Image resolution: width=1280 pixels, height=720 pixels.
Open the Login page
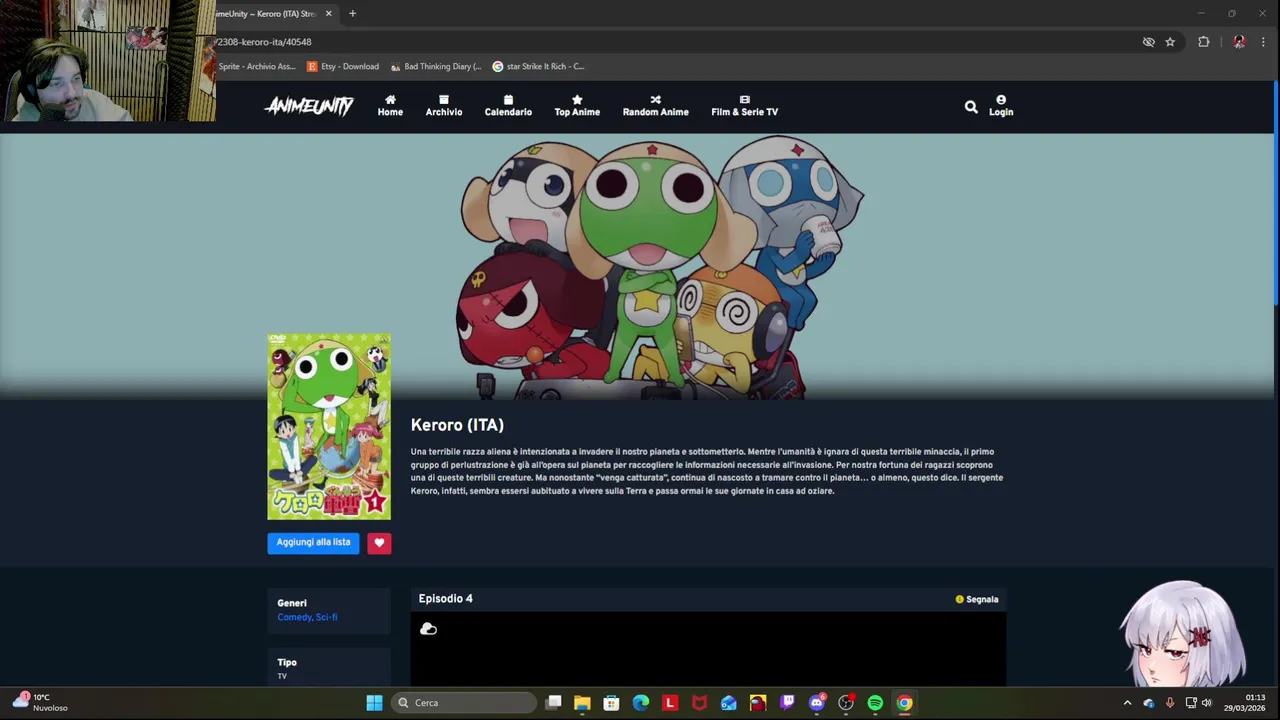tap(1001, 106)
